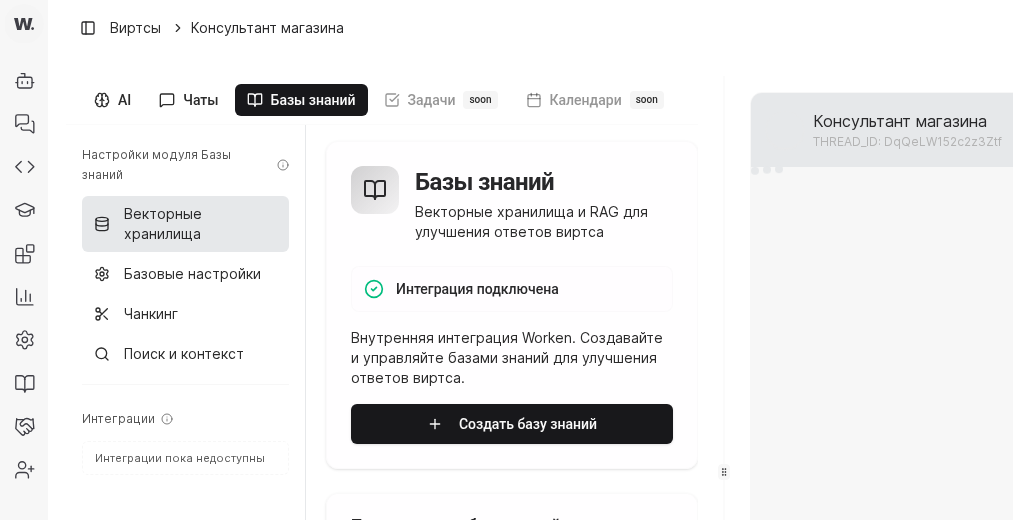Open the bar chart analytics icon
This screenshot has height=520, width=1013.
(25, 297)
